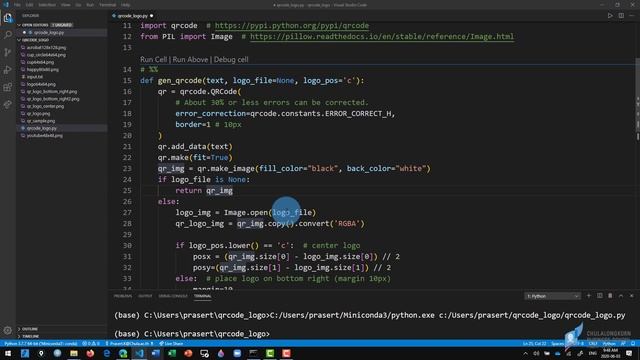This screenshot has width=640, height=360.
Task: Open qr_sample.png in the file tree
Action: pyautogui.click(x=41, y=121)
